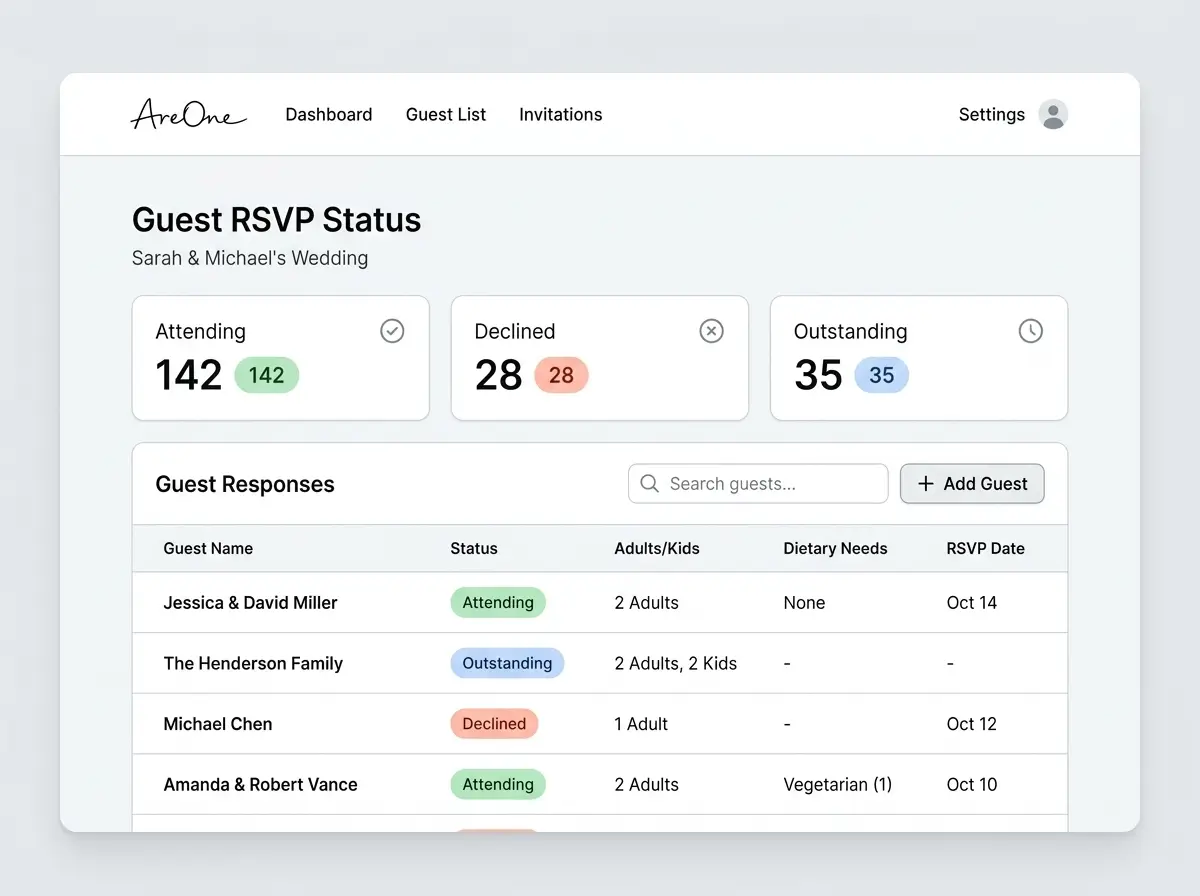
Task: Click the magnifier icon in search box
Action: click(x=649, y=484)
